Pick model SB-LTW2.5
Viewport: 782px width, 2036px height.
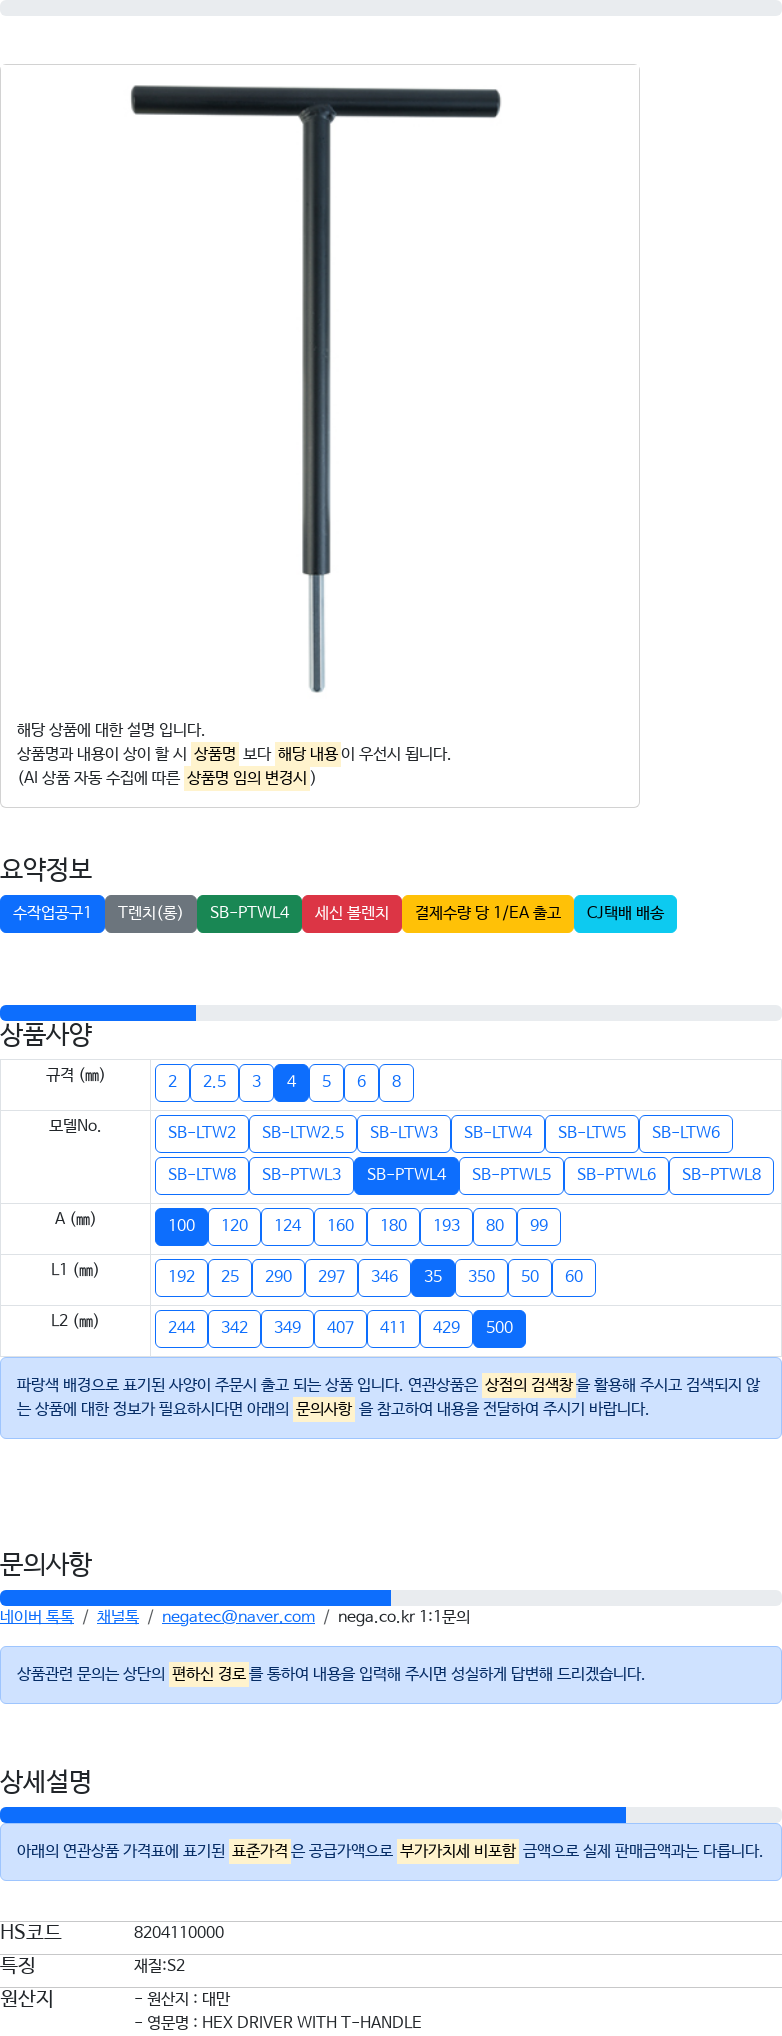303,1133
